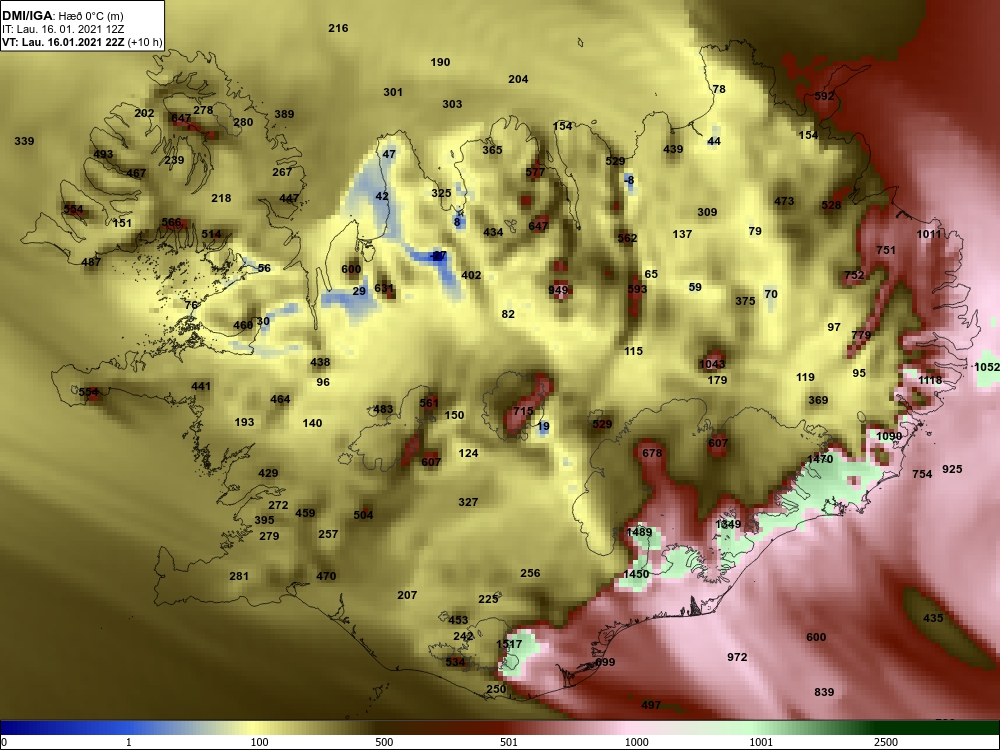Select the 389 value in the Westfjords area
This screenshot has height=750, width=1000.
click(284, 114)
